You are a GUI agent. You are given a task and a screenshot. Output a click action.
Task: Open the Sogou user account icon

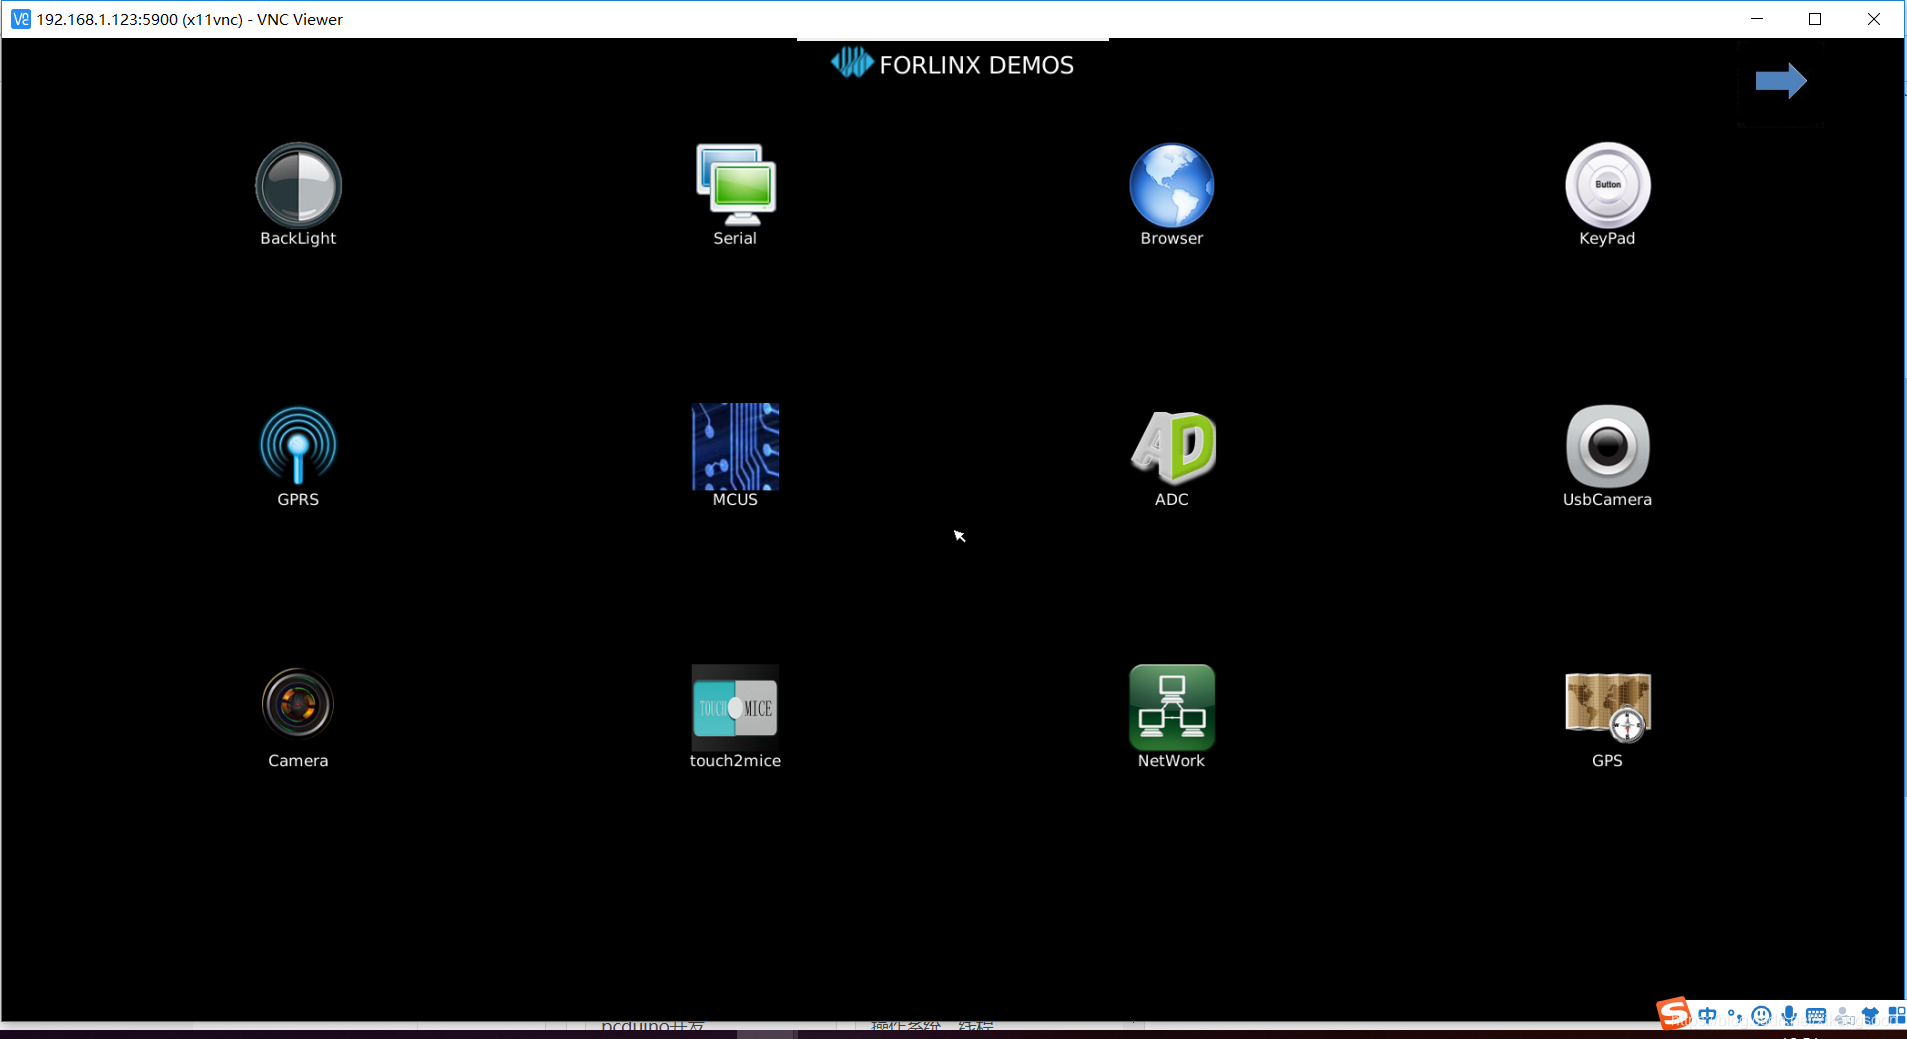coord(1844,1016)
